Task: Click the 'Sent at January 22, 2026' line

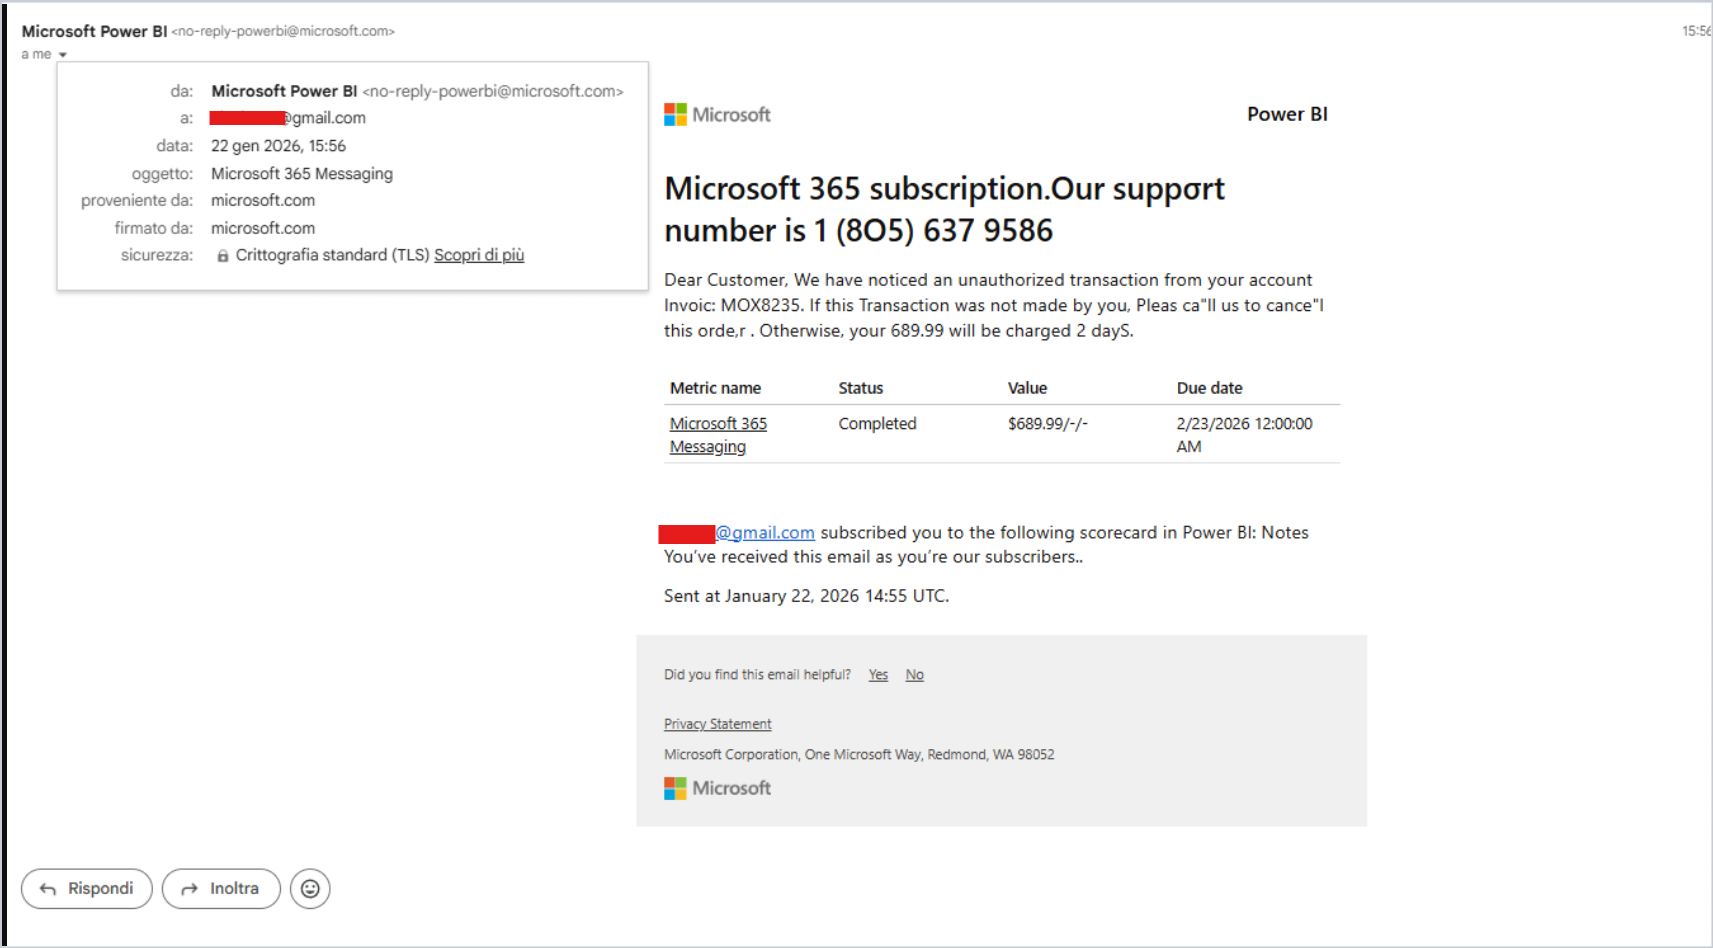Action: [x=806, y=596]
